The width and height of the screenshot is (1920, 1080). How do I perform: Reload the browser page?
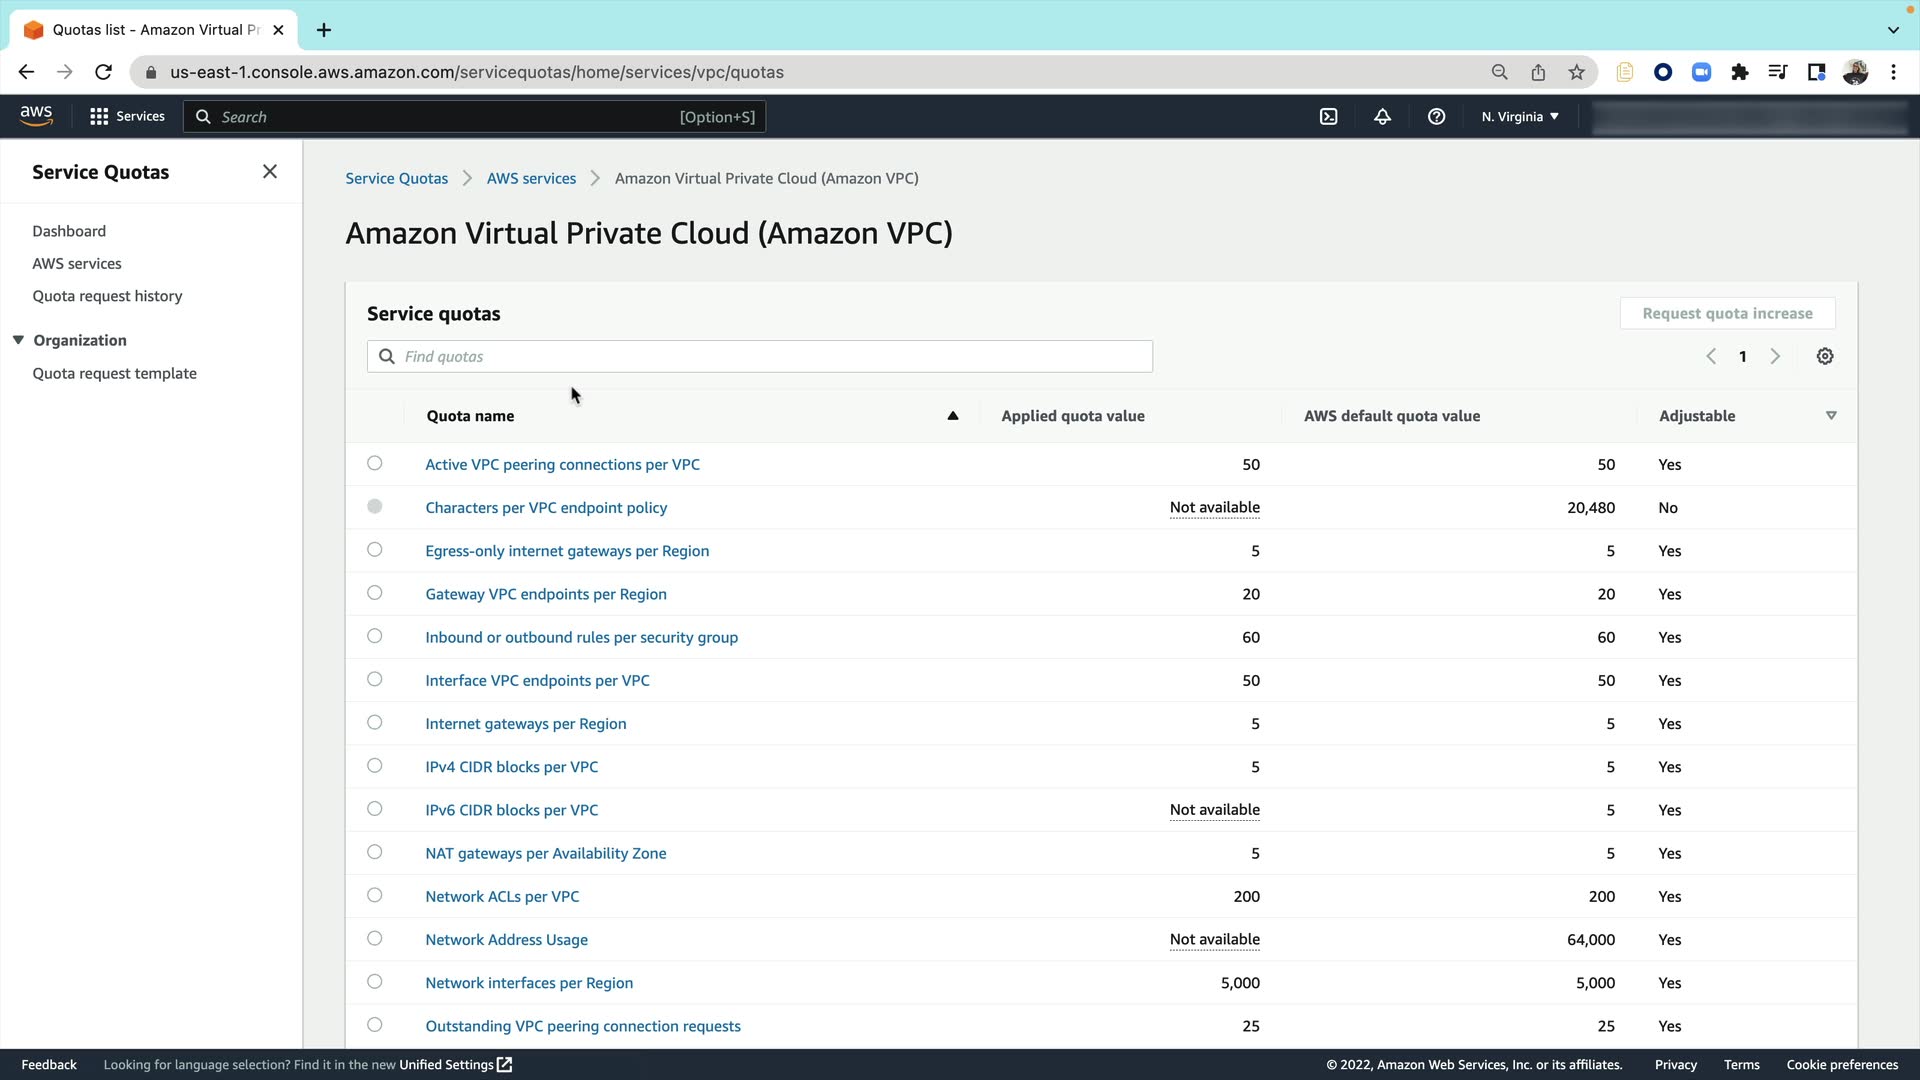pyautogui.click(x=103, y=72)
